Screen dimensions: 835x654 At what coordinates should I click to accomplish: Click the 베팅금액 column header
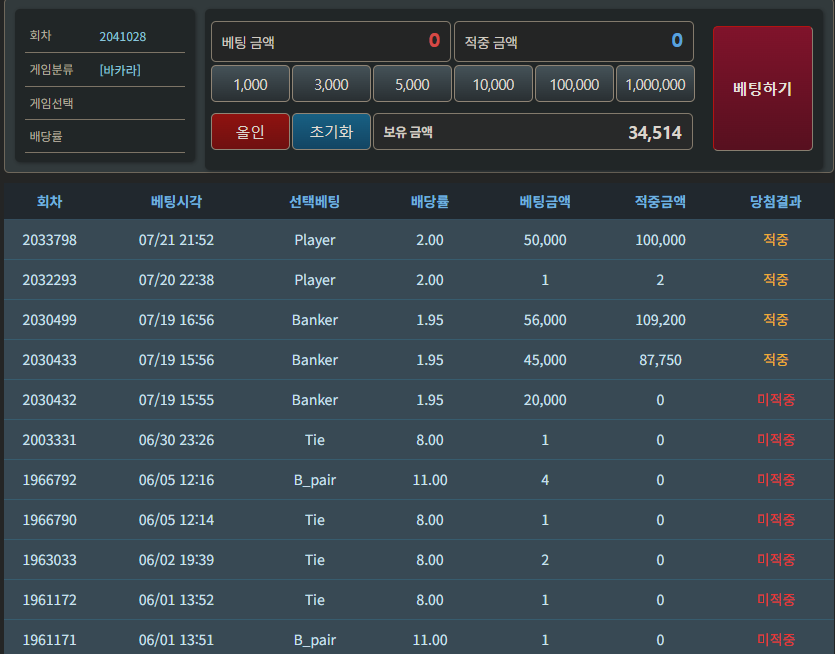(545, 201)
